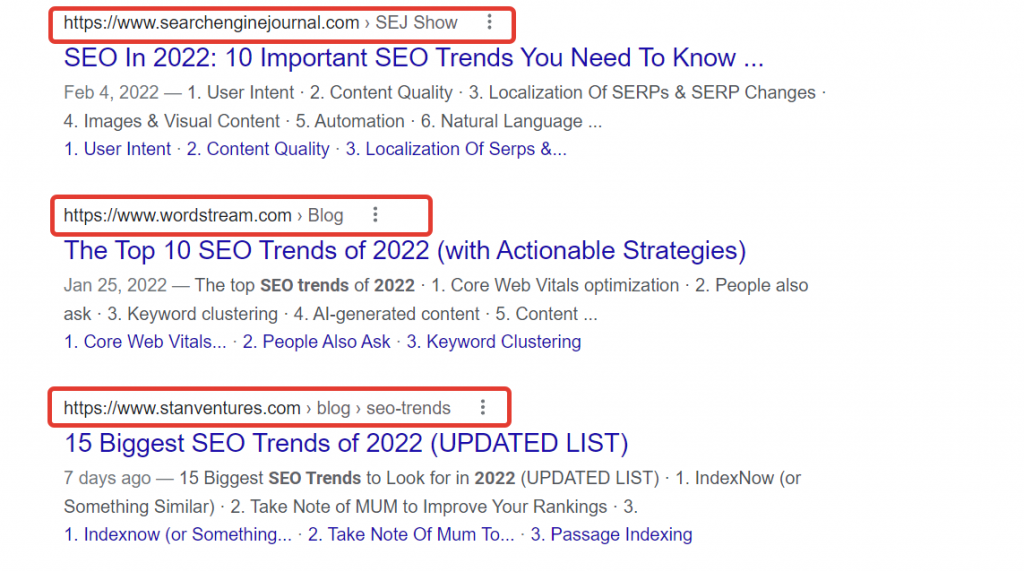Click the 'Feb 4, 2022' snippet text

point(111,93)
